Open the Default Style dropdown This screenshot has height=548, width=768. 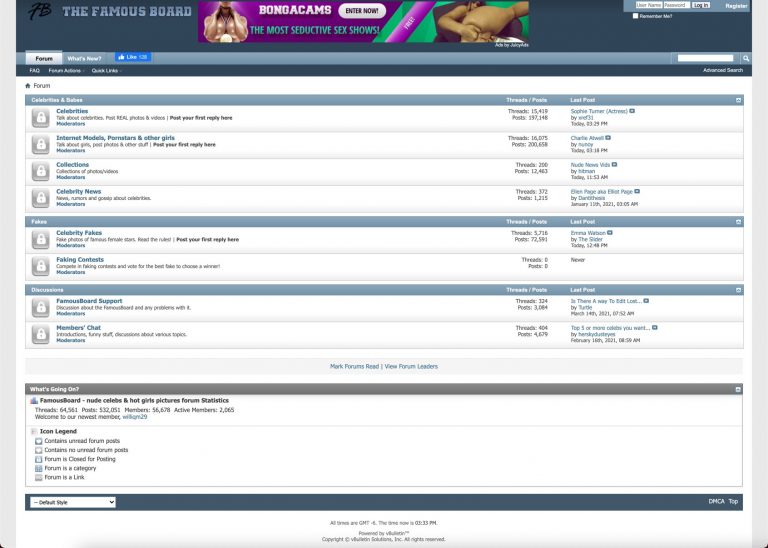(x=73, y=502)
